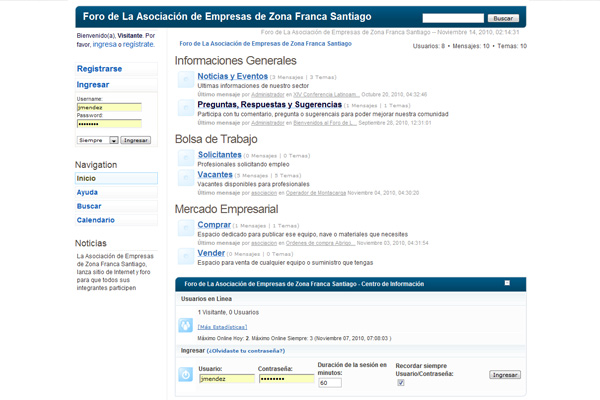Screen dimensions: 600x400
Task: Click the Preguntas, Respuestas y Sugerencias board icon
Action: (185, 108)
